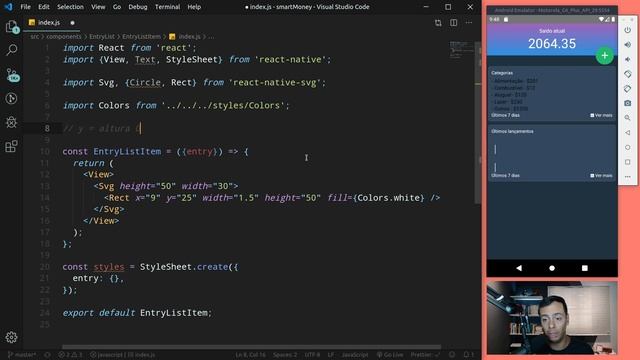Tap Android back button in phone navigation bar
This screenshot has height=360, width=640.
(519, 268)
